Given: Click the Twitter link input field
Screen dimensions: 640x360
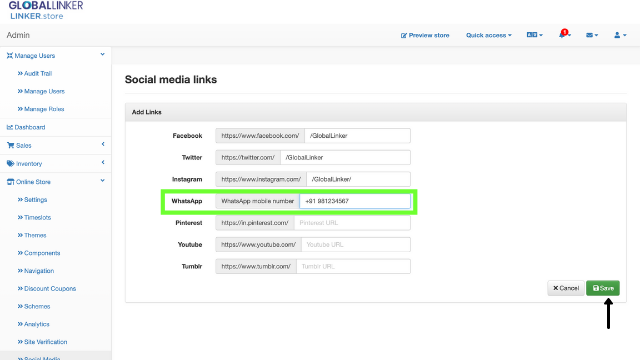Looking at the screenshot, I should 345,158.
